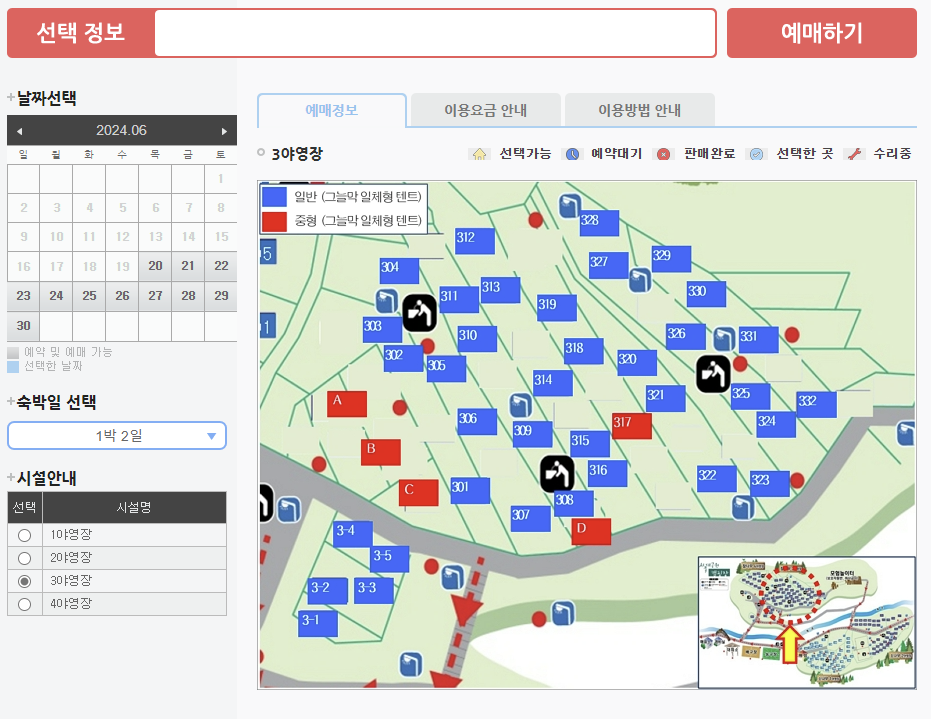Select campsite 304 on the map
931x719 pixels.
pos(400,271)
